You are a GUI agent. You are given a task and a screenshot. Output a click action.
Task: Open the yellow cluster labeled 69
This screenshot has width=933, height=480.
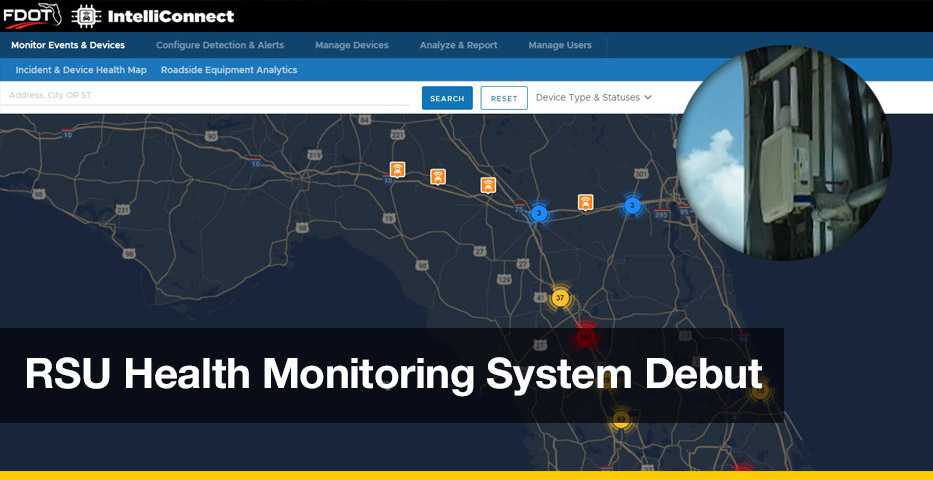coord(621,420)
